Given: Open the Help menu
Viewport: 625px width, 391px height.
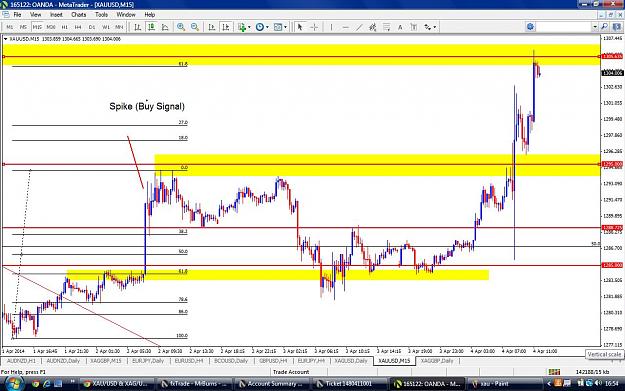Looking at the screenshot, I should (x=150, y=15).
